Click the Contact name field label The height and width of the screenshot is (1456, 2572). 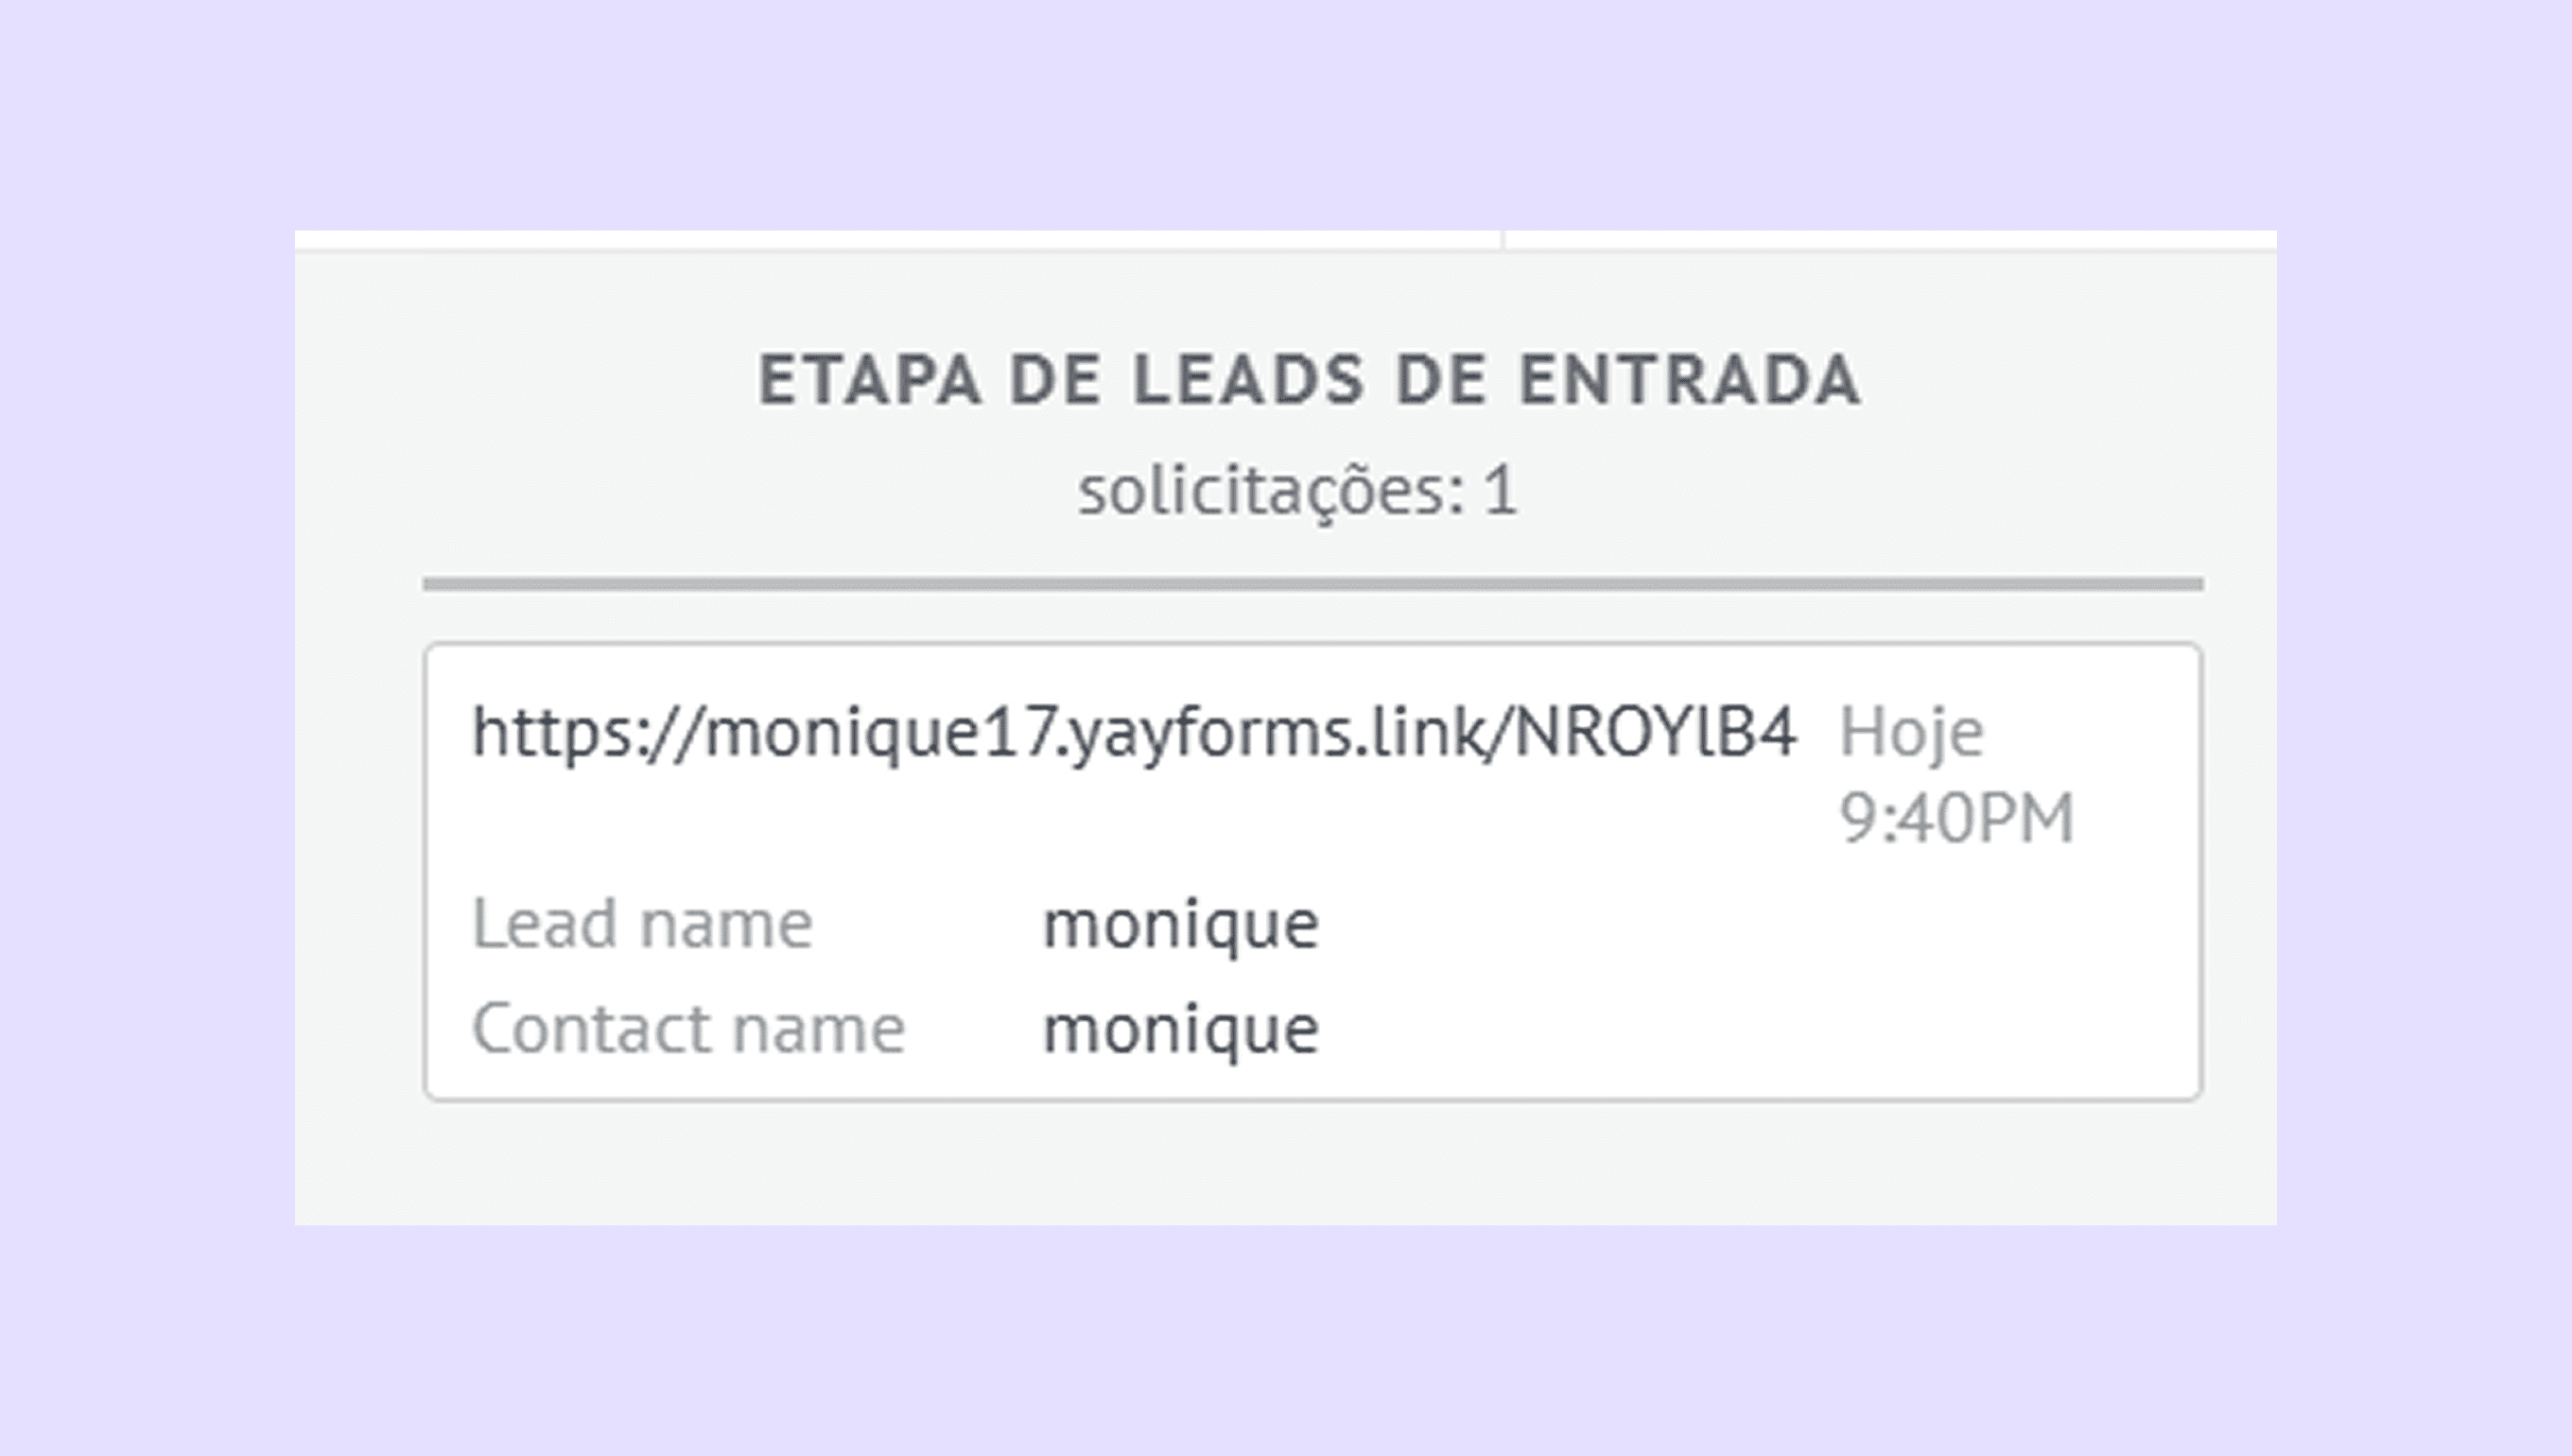click(688, 1029)
